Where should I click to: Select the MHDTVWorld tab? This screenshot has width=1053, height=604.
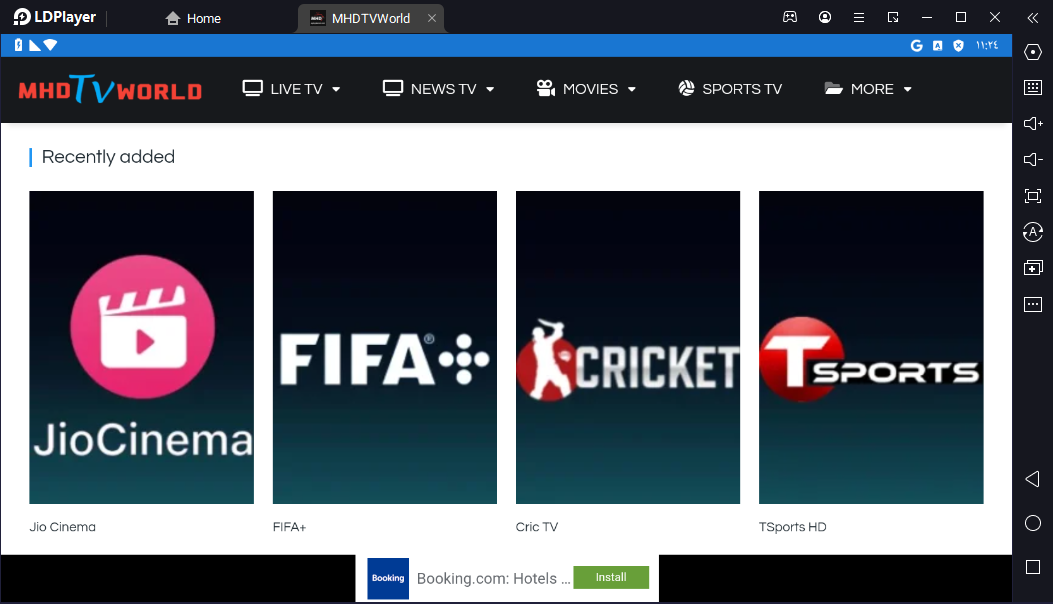point(371,18)
